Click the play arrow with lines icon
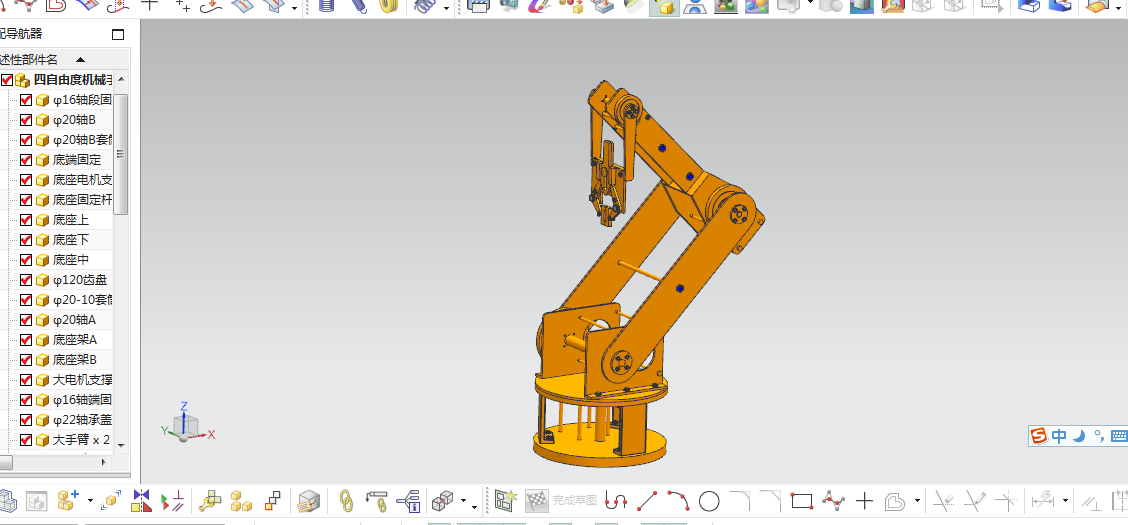 (x=173, y=501)
